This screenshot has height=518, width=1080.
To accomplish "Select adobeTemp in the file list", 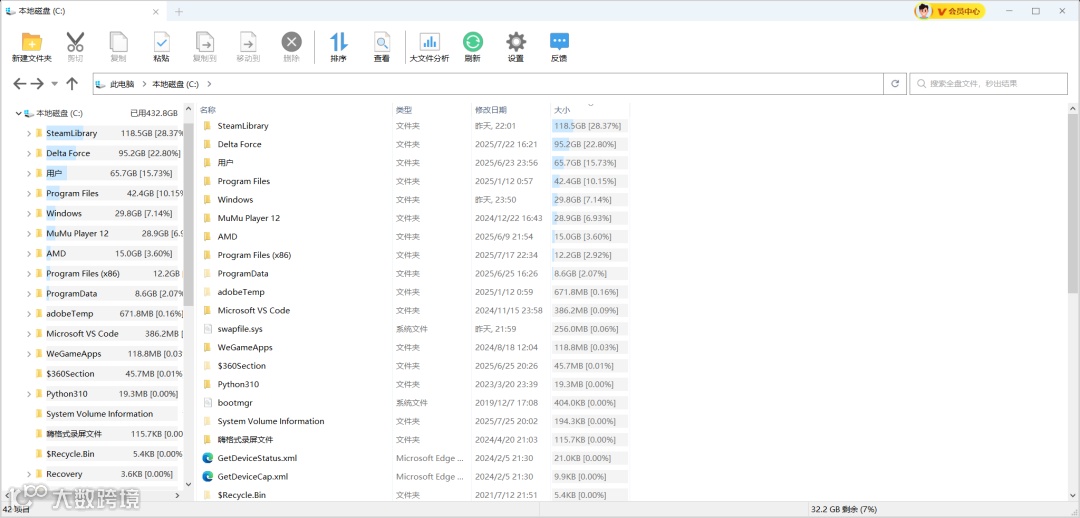I will (x=241, y=292).
